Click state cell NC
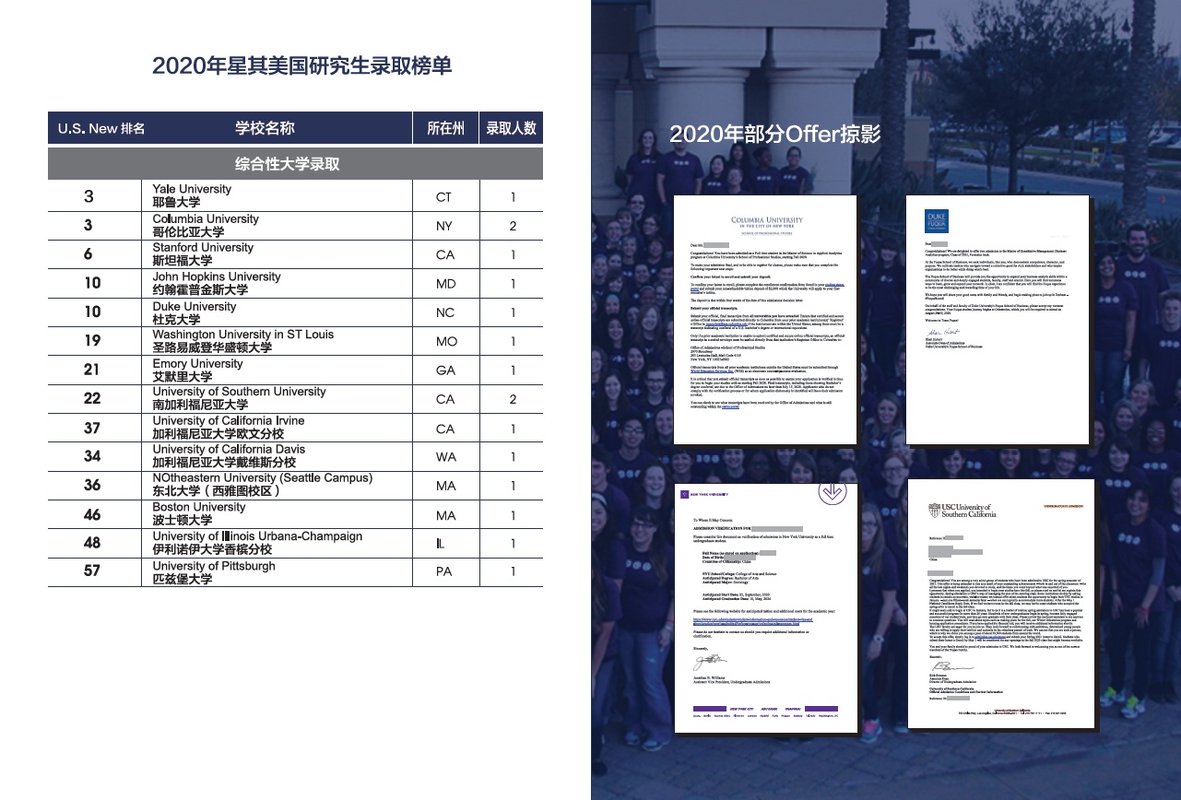This screenshot has height=800, width=1181. point(445,313)
